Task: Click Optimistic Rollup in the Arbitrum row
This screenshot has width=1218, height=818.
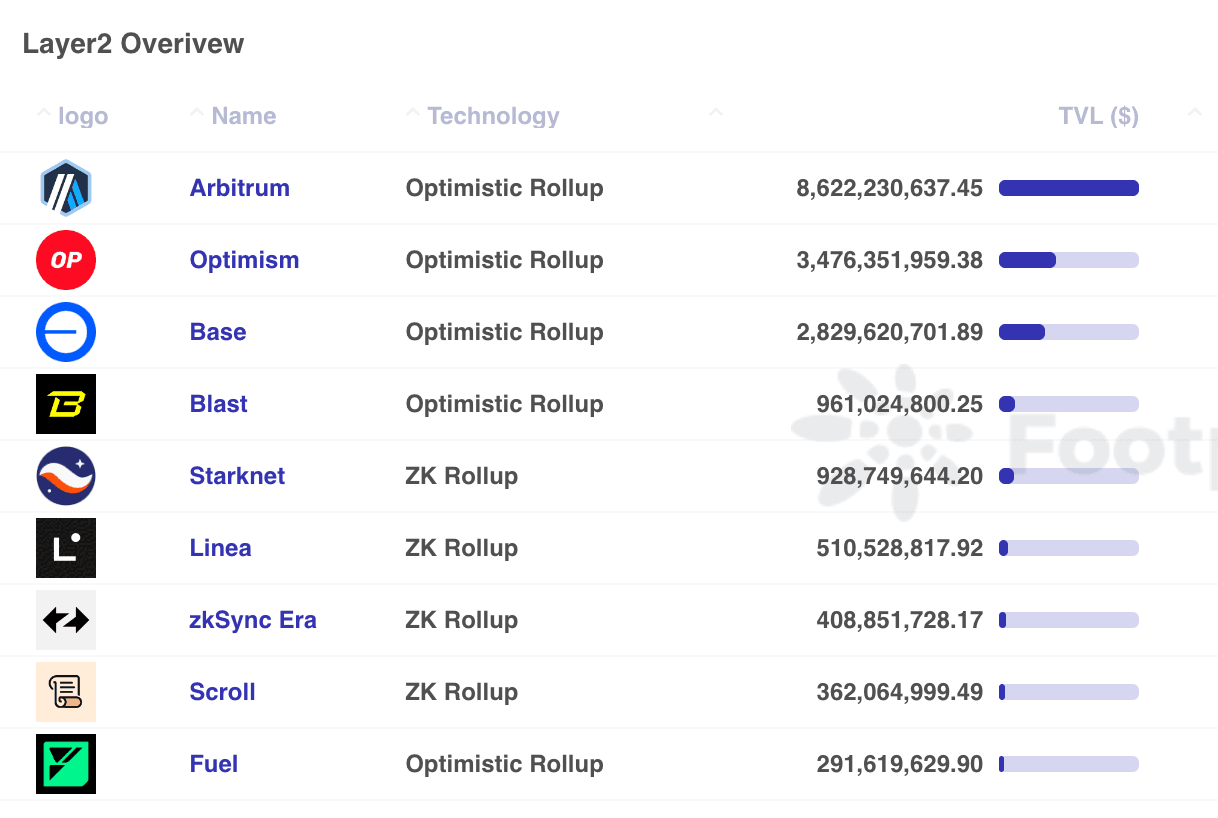Action: point(504,189)
